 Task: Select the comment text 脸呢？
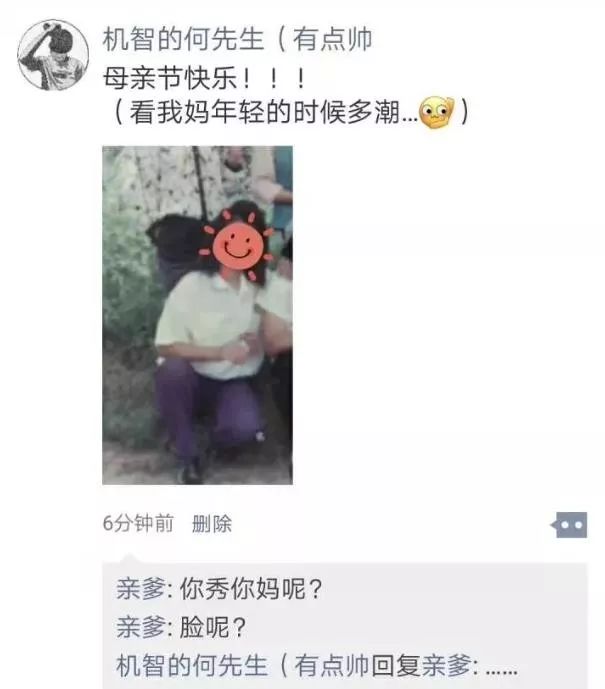tap(212, 627)
